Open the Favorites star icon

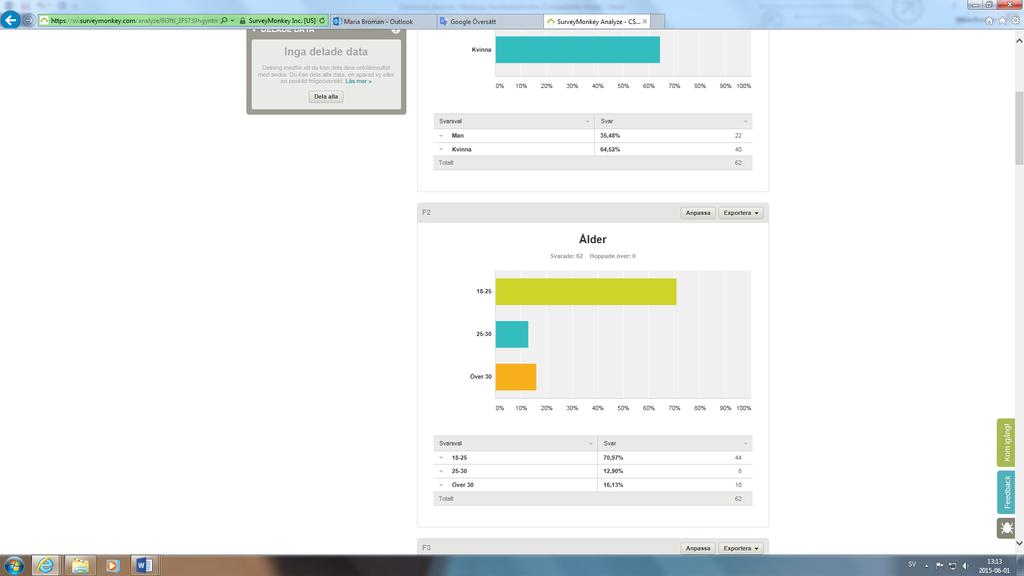(x=1002, y=21)
